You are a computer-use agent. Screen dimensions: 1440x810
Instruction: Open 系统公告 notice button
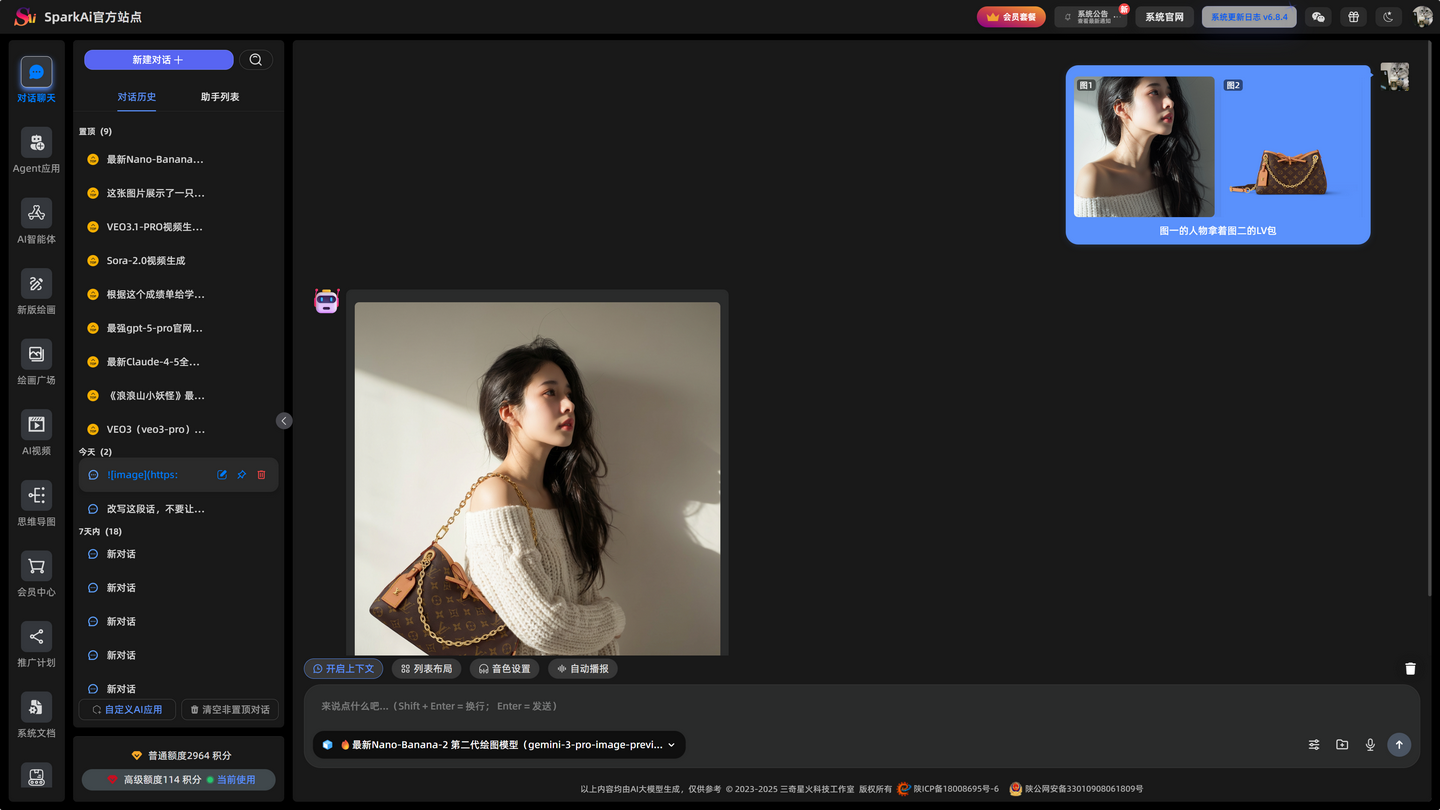[x=1090, y=17]
